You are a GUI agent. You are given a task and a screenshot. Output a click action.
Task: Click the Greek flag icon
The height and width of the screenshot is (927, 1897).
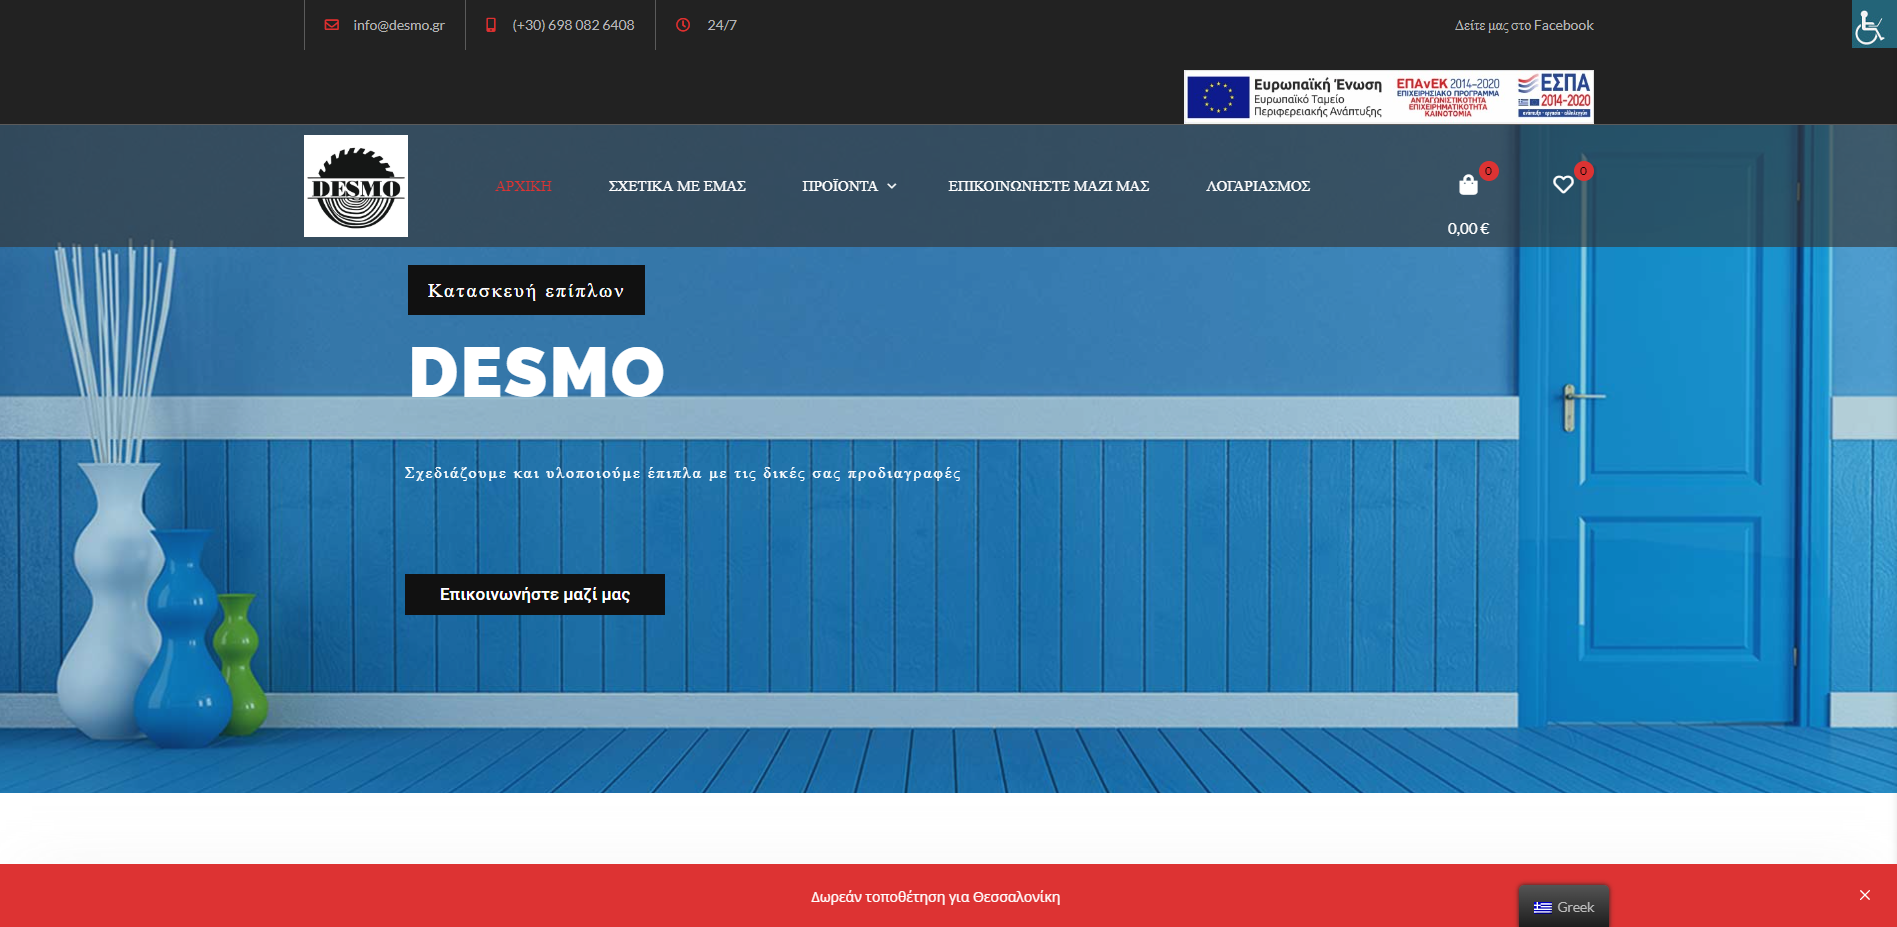pos(1543,907)
